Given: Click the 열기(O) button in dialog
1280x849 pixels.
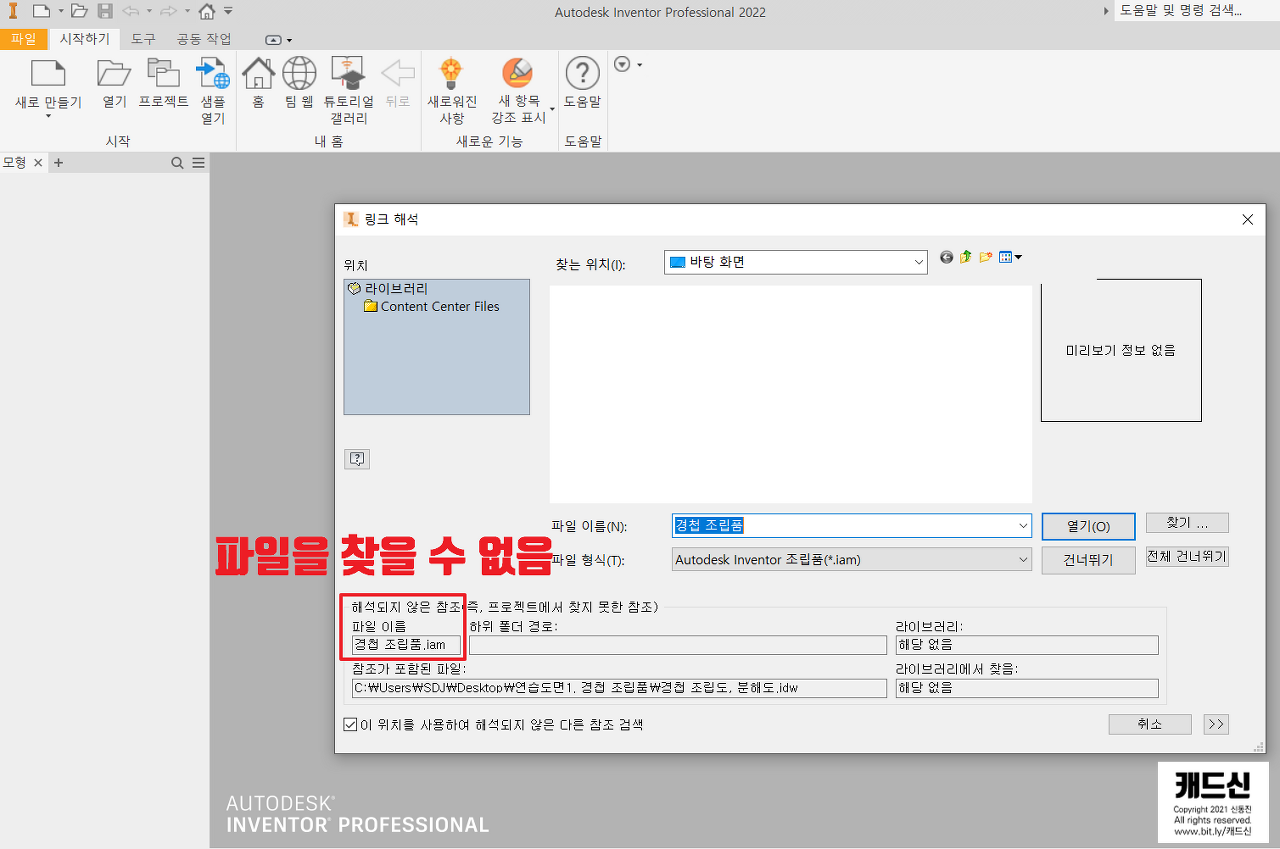Looking at the screenshot, I should click(x=1088, y=526).
